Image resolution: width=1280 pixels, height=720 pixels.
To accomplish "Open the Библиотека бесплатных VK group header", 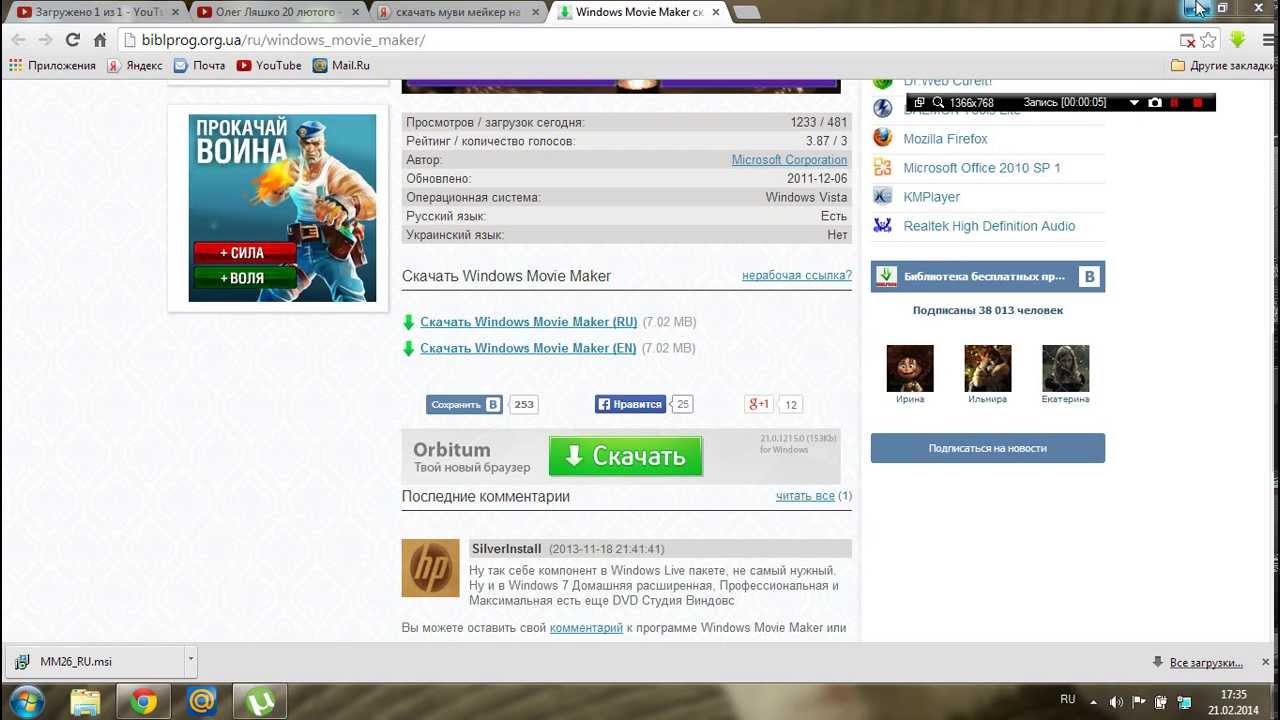I will [987, 277].
